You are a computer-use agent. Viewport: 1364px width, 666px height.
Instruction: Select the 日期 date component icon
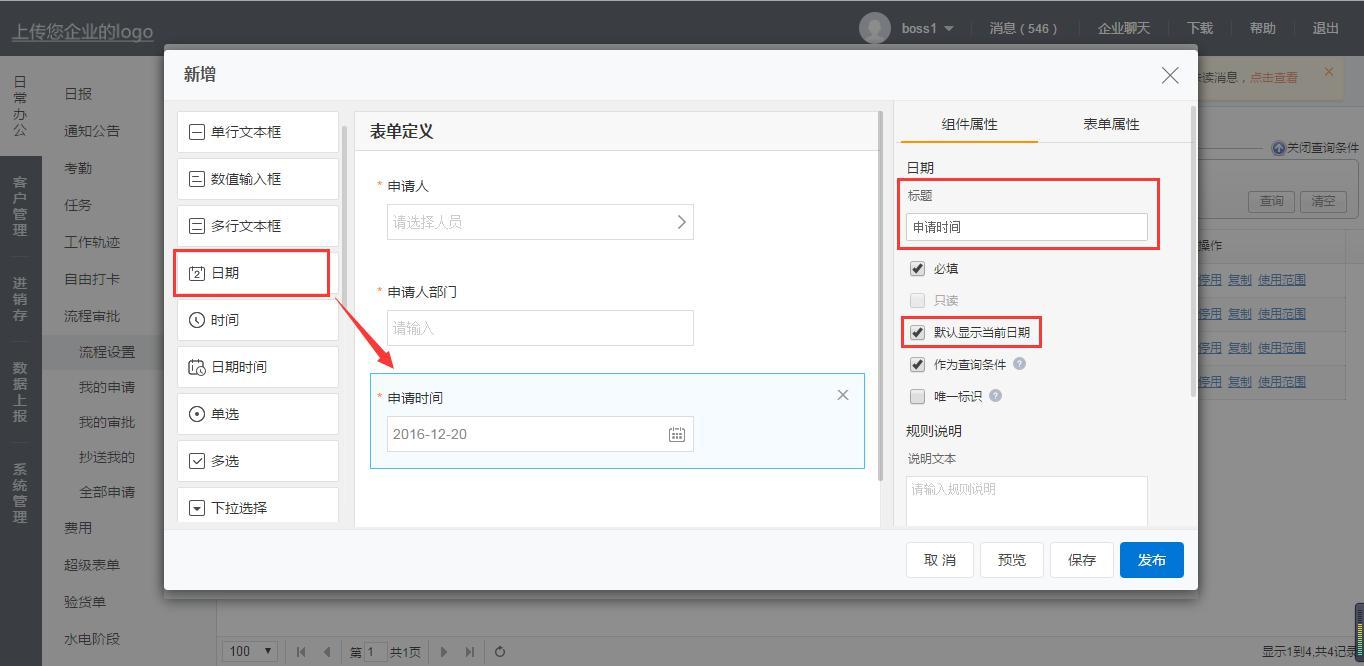pyautogui.click(x=197, y=273)
